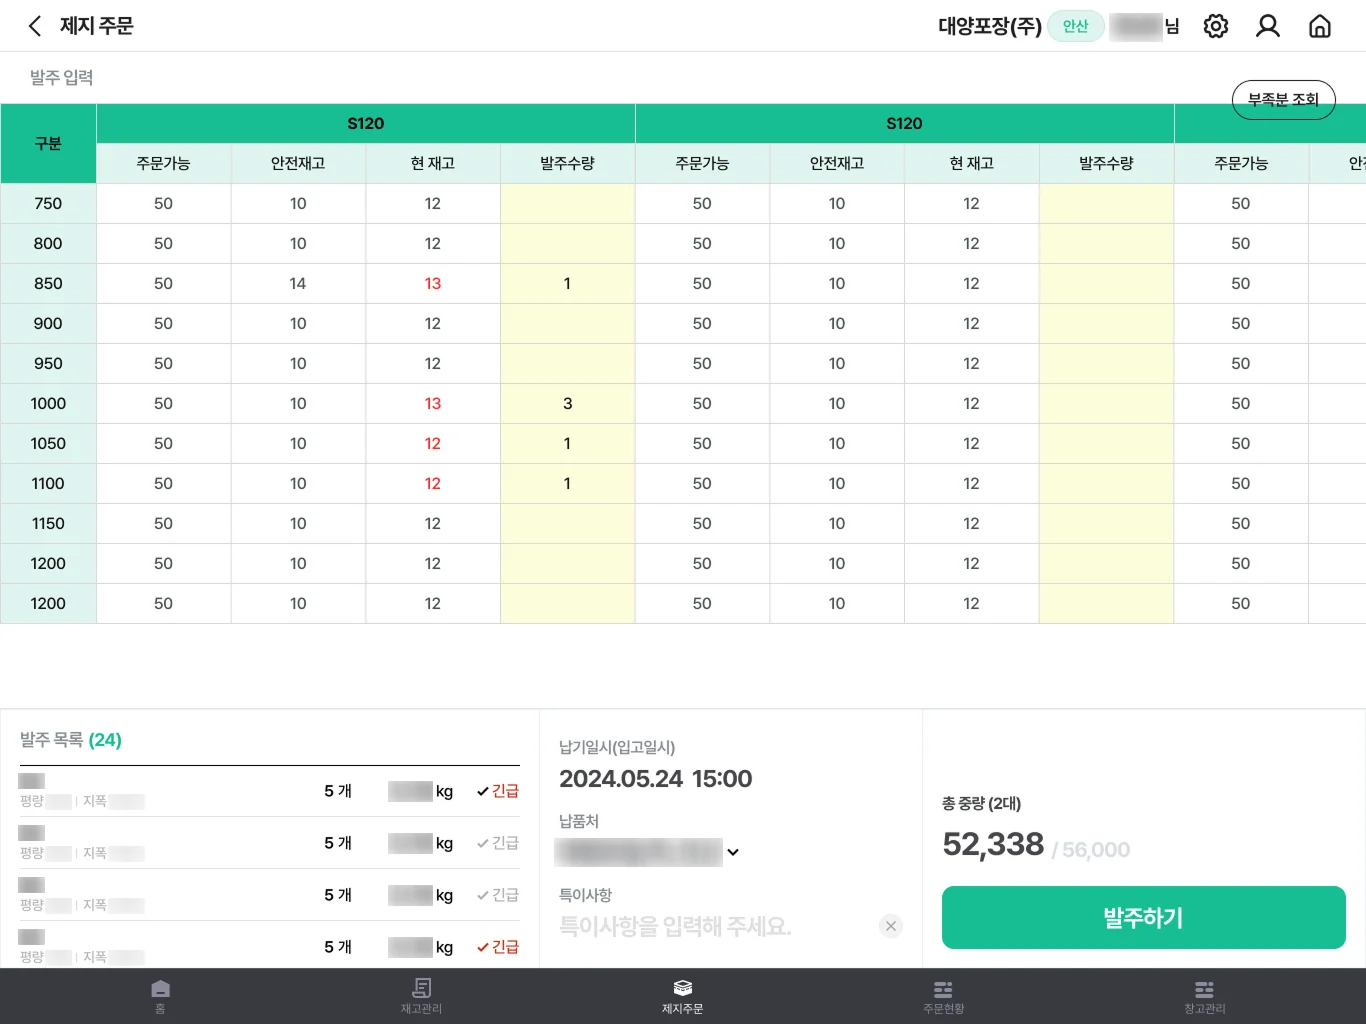Select row label 1050
1366x1024 pixels.
48,444
